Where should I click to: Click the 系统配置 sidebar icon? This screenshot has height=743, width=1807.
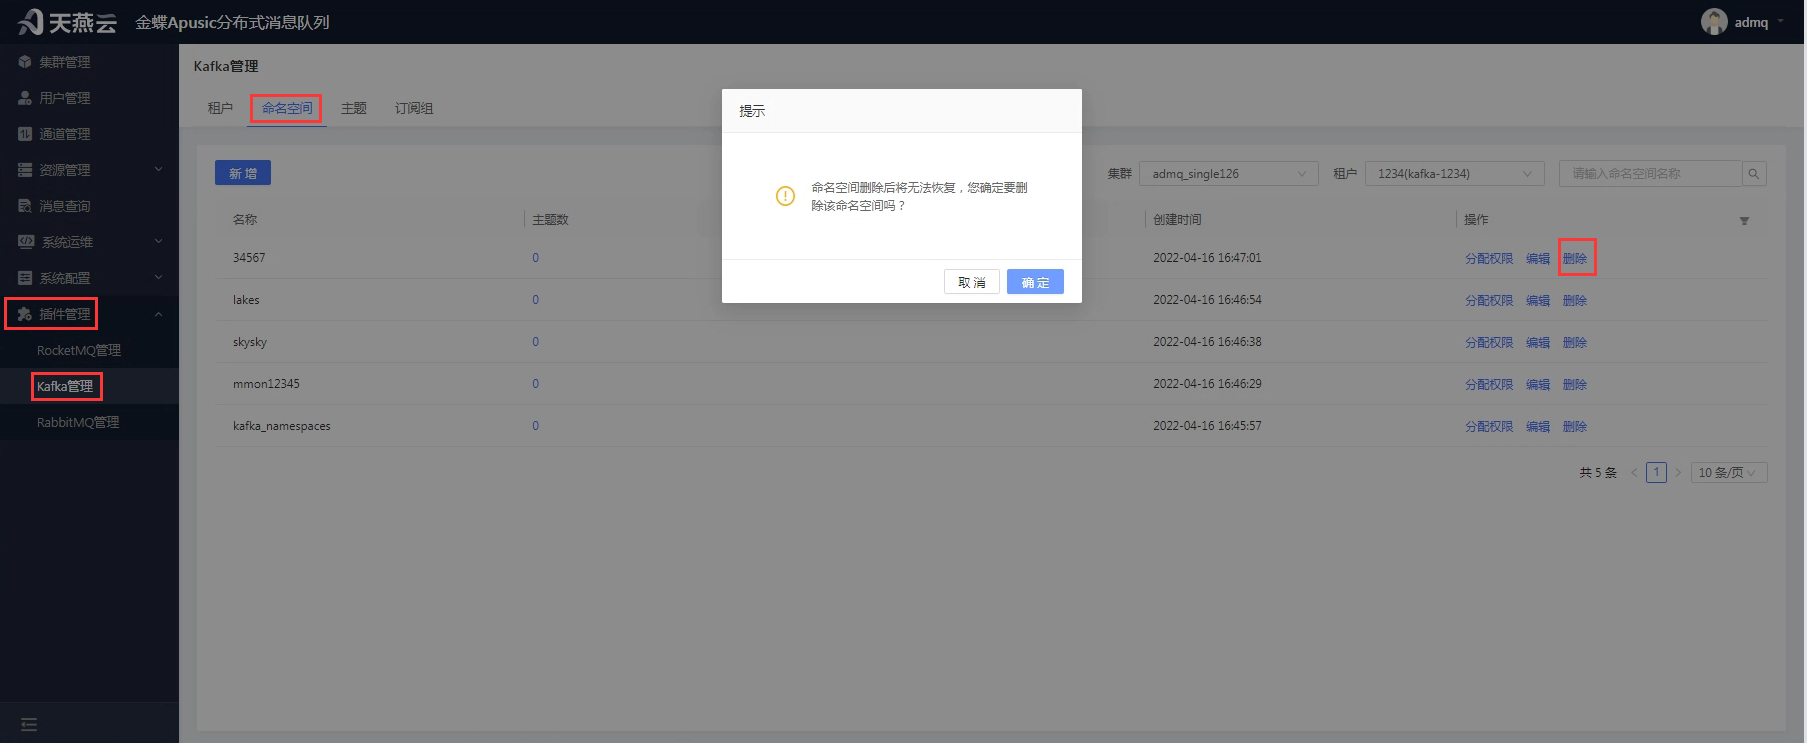point(25,278)
